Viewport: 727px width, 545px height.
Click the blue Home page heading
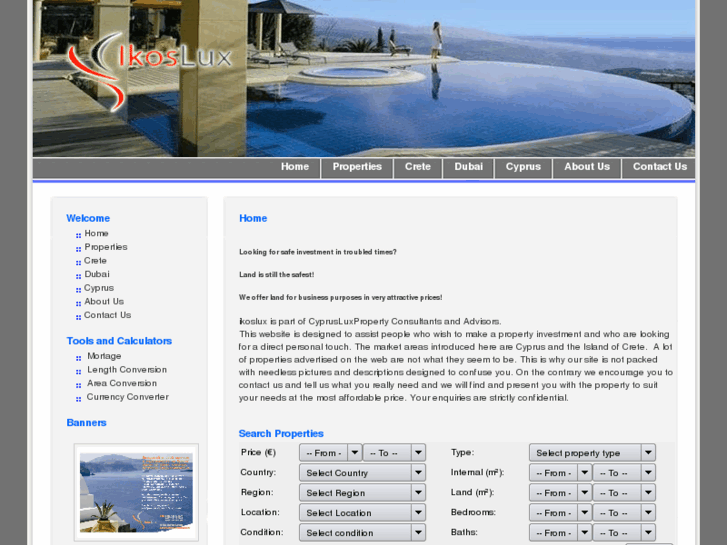(253, 218)
